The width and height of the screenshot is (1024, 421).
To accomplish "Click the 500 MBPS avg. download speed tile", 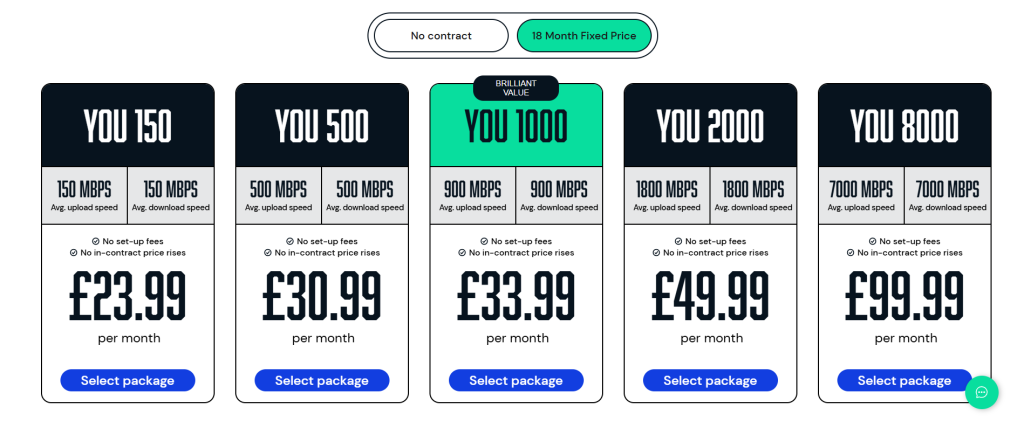I will point(365,196).
